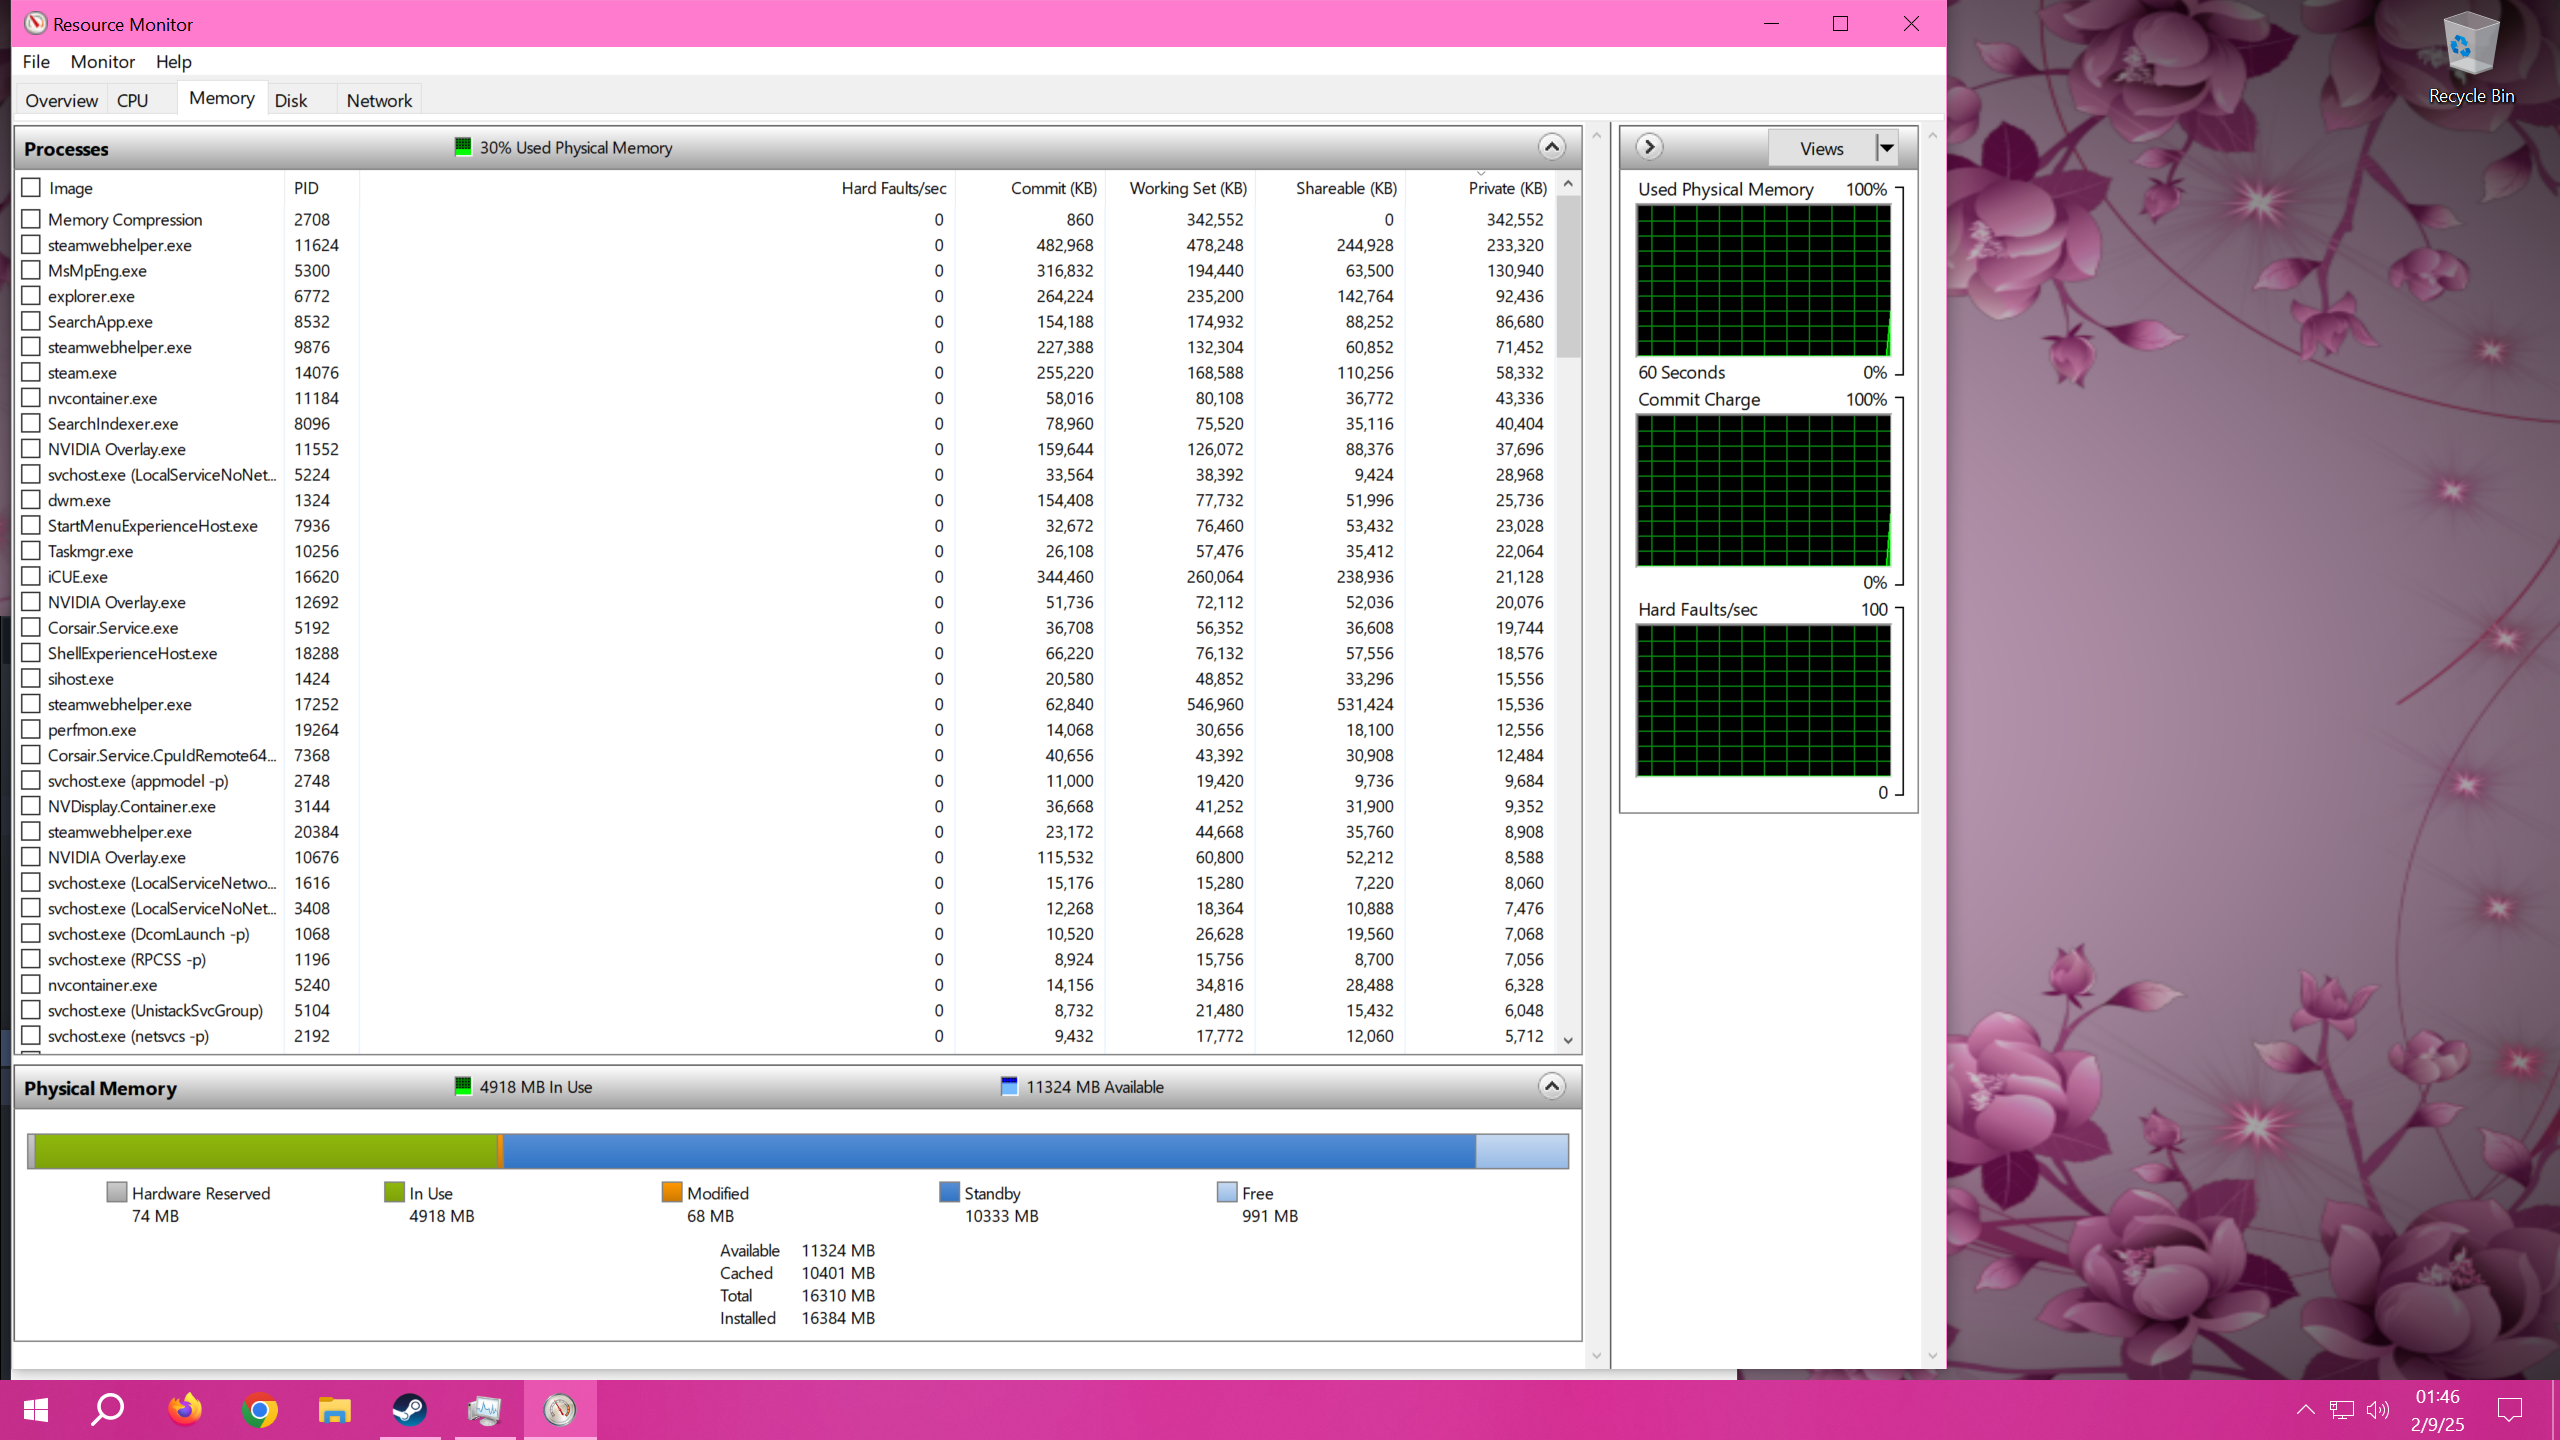Switch to Steam in the taskbar

(410, 1410)
